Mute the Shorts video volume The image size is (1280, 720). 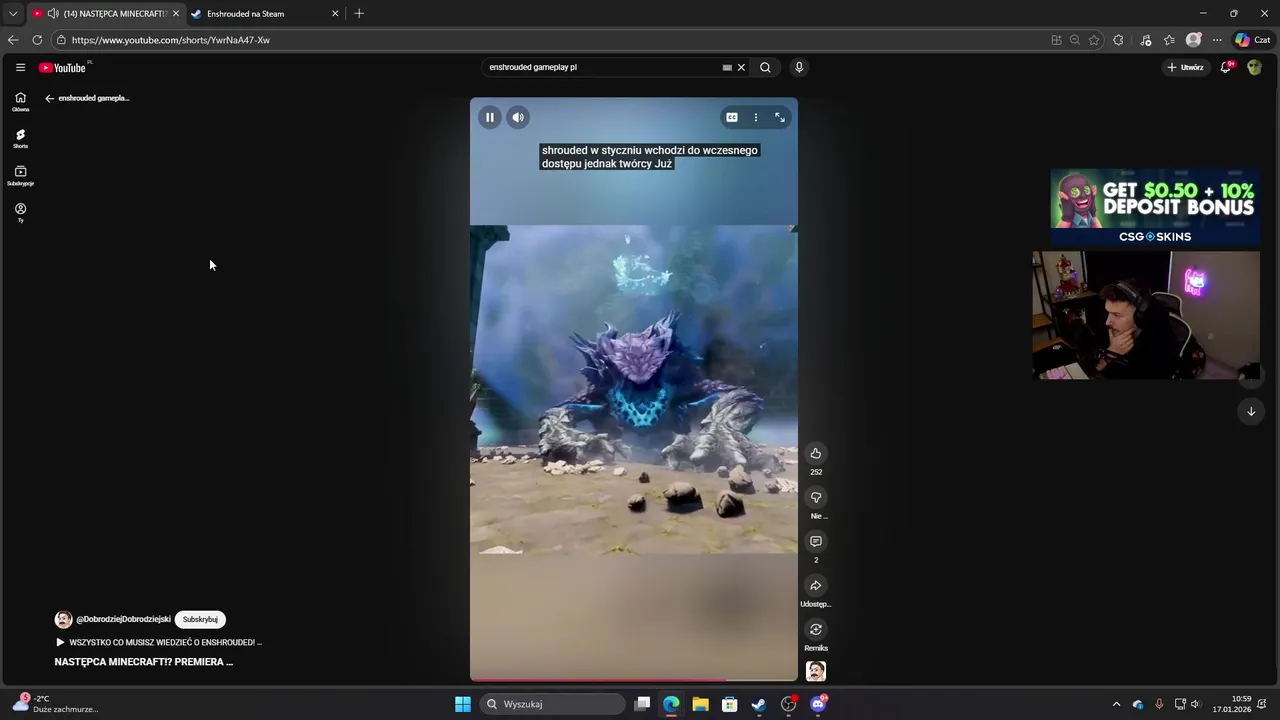(518, 117)
